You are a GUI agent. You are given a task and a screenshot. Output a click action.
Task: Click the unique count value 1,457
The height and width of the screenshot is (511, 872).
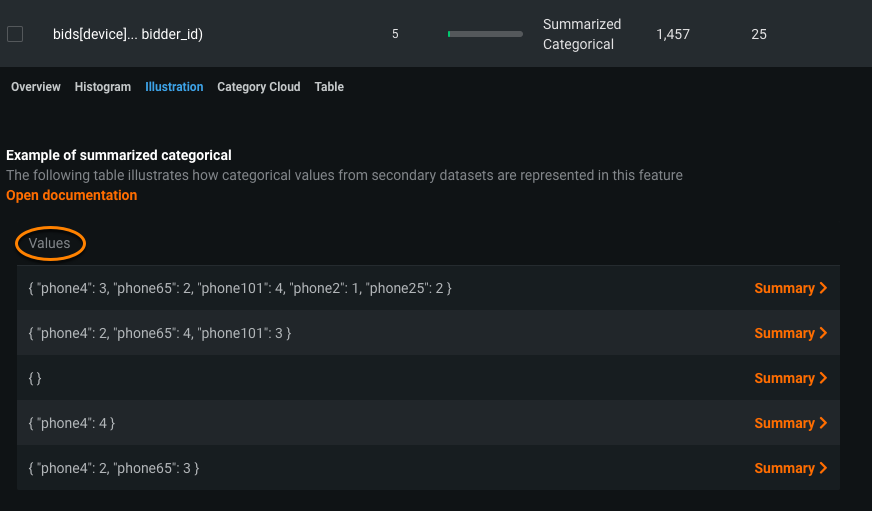673,34
